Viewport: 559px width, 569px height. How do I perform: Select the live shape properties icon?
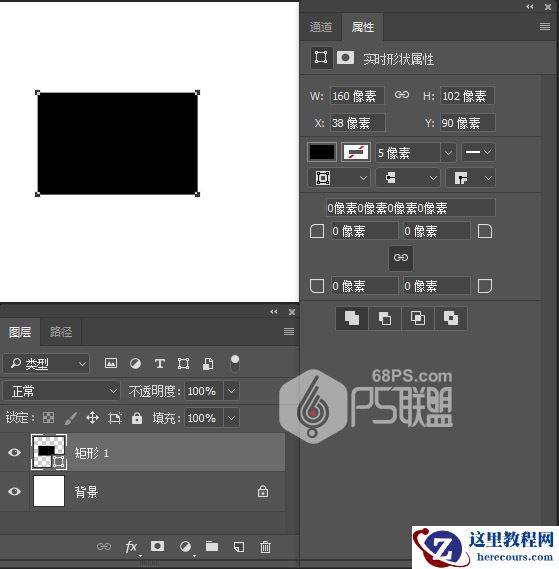(x=321, y=58)
